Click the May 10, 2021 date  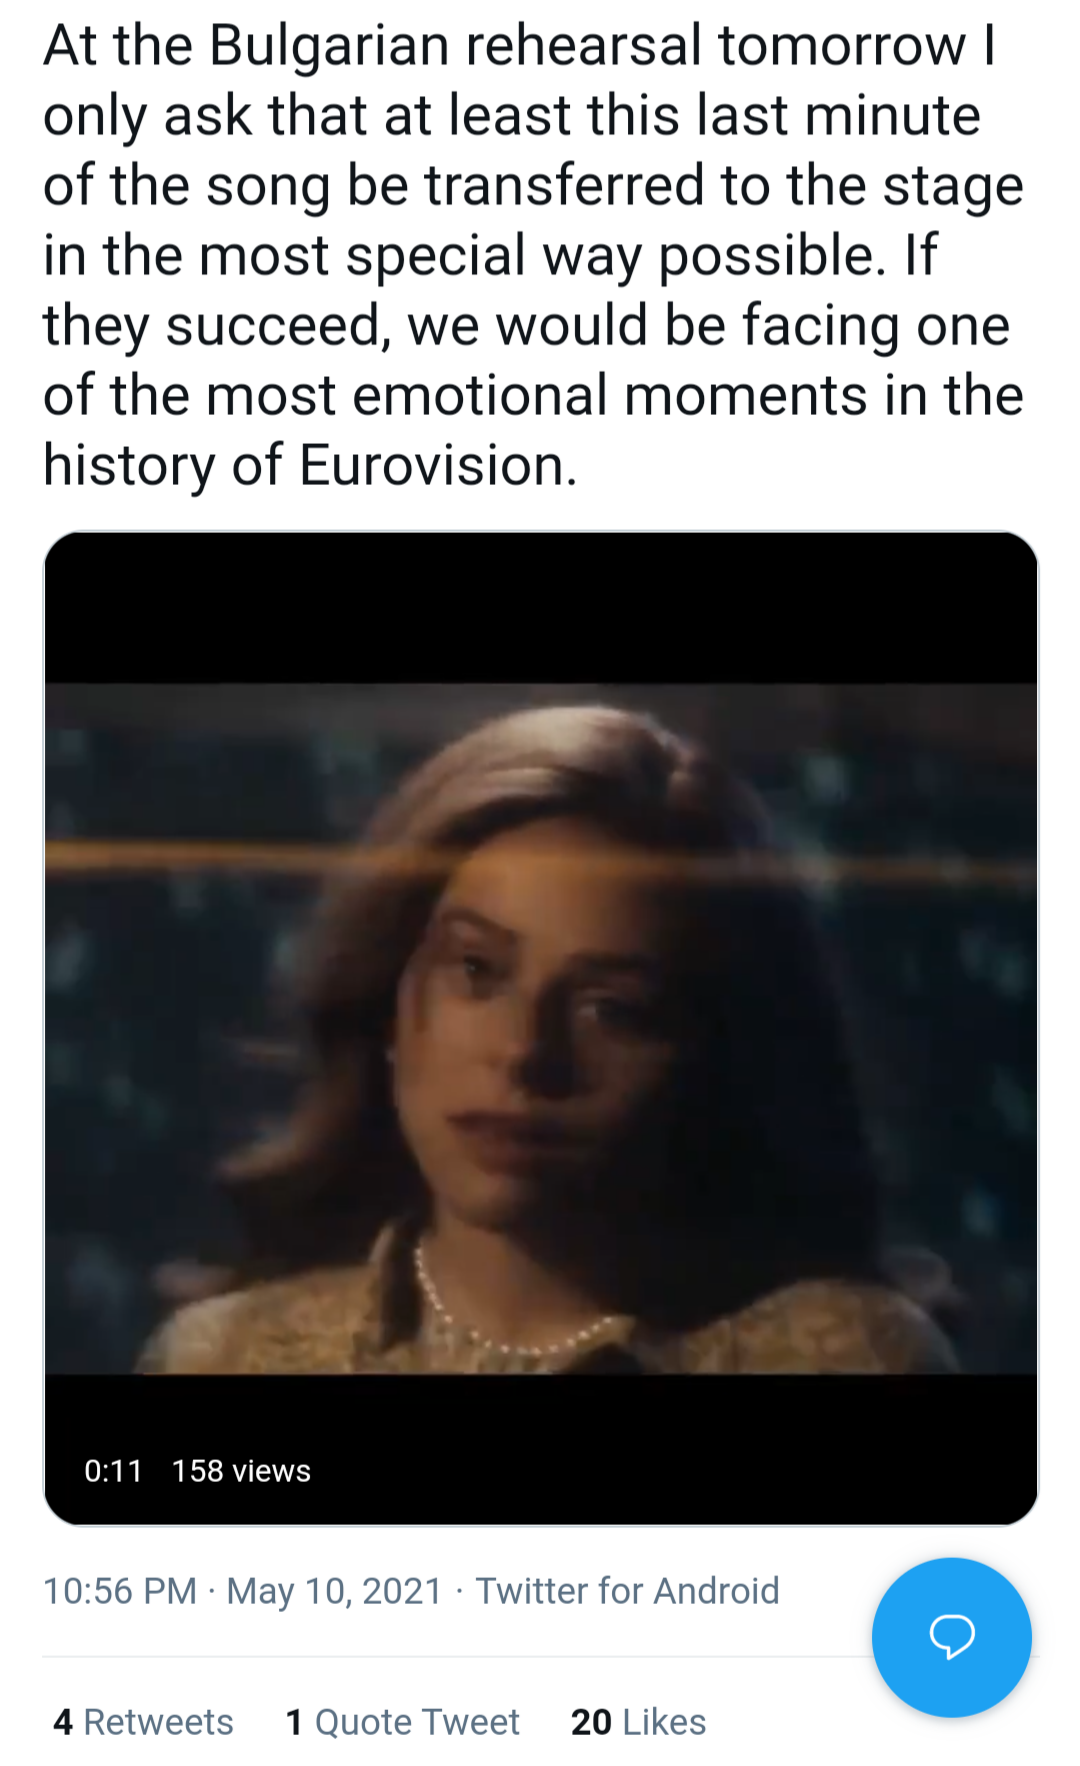tap(334, 1590)
